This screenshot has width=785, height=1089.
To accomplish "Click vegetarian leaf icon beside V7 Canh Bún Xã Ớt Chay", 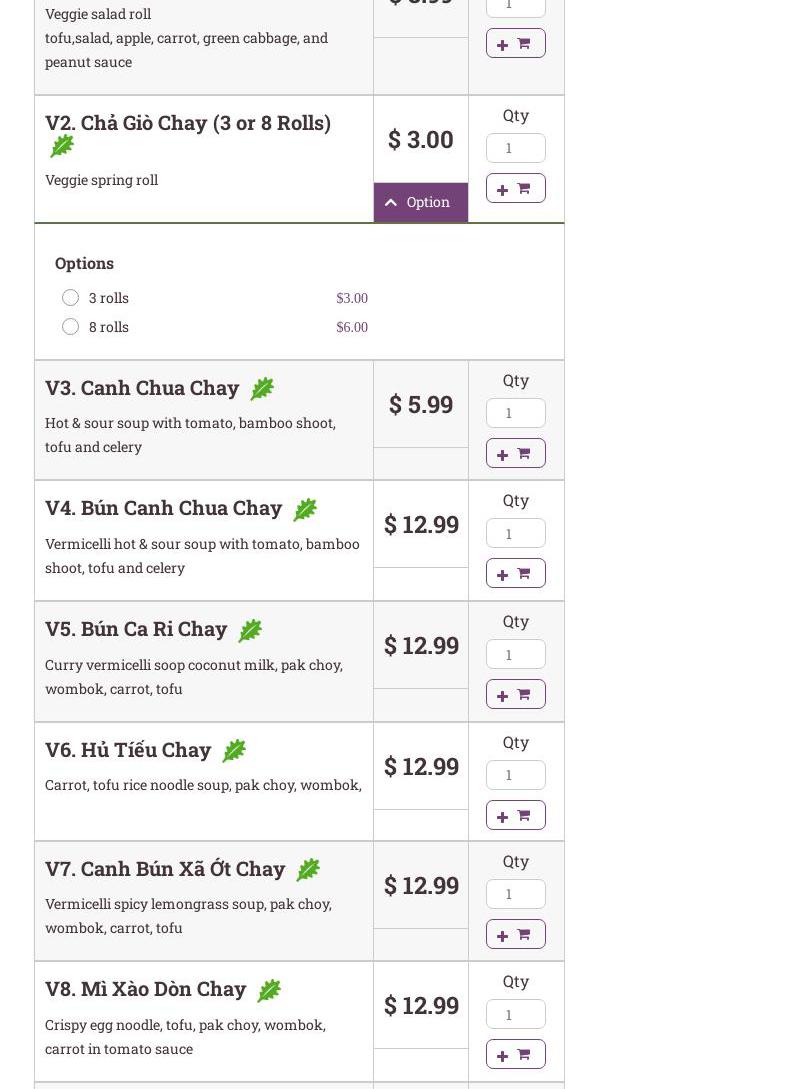I will [x=308, y=870].
